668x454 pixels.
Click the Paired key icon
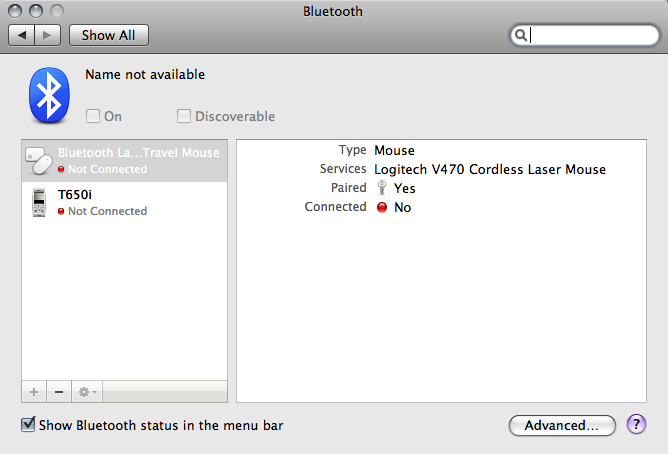pyautogui.click(x=382, y=188)
